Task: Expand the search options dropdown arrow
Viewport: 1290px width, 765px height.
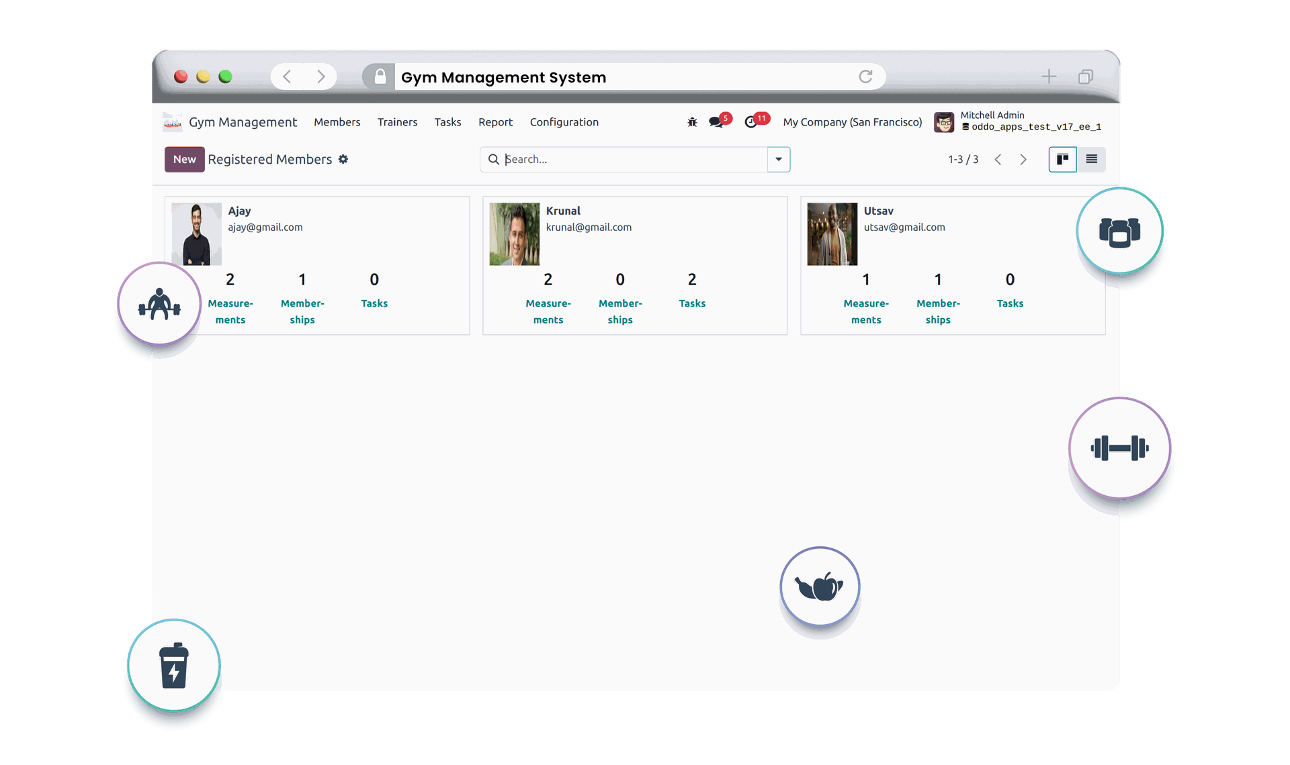Action: [778, 159]
